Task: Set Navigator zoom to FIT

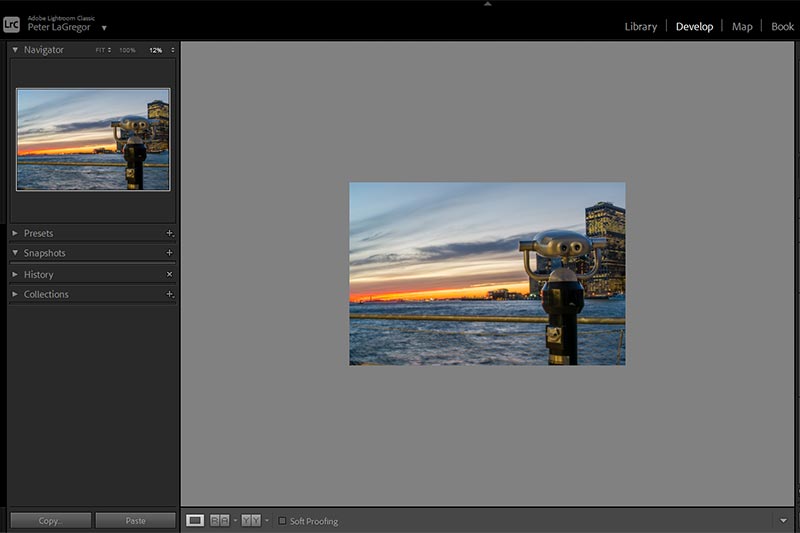Action: 101,50
